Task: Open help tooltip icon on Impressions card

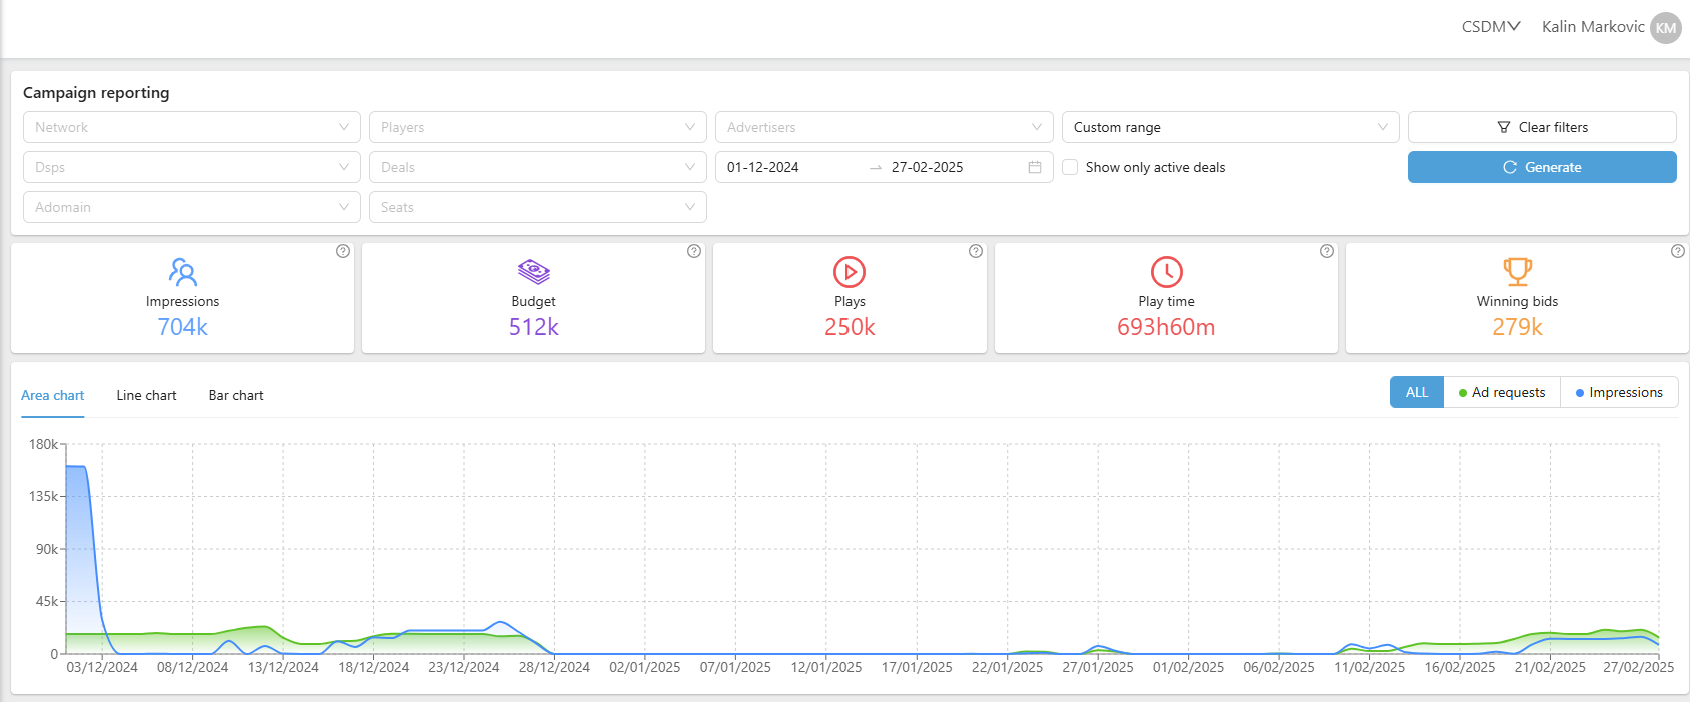Action: [x=343, y=251]
